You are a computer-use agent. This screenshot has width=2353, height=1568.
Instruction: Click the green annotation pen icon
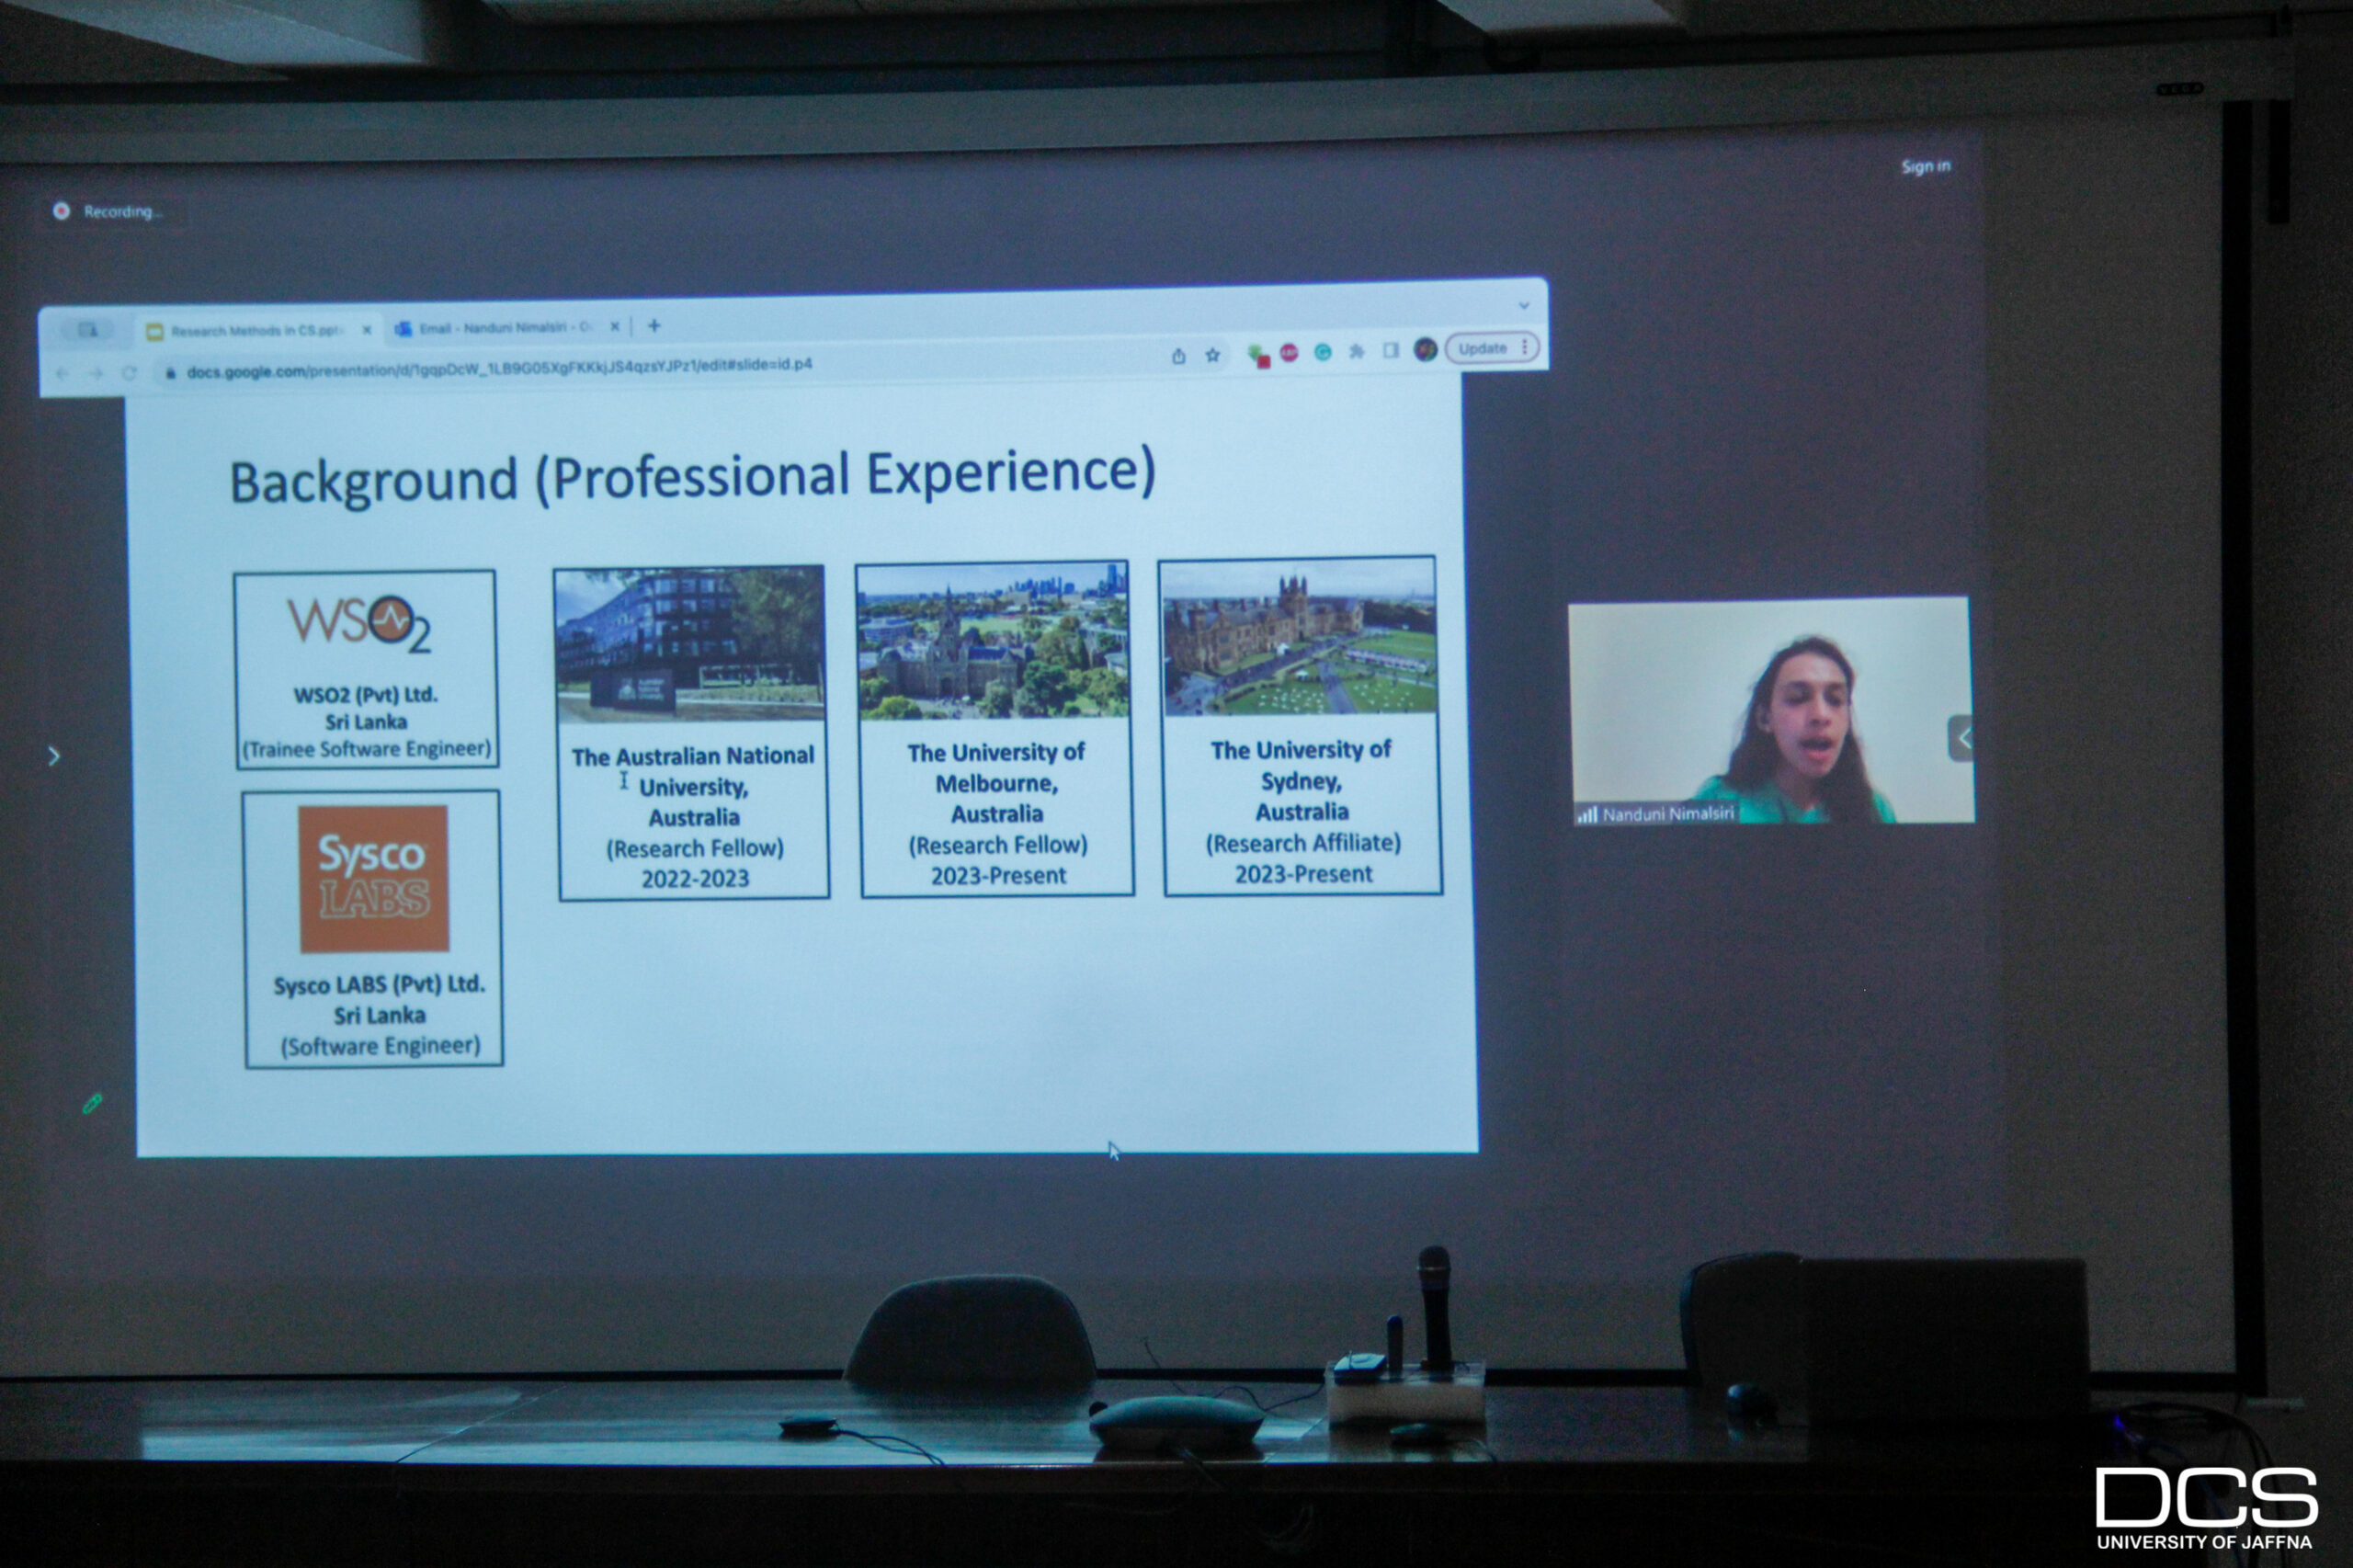(x=92, y=1103)
